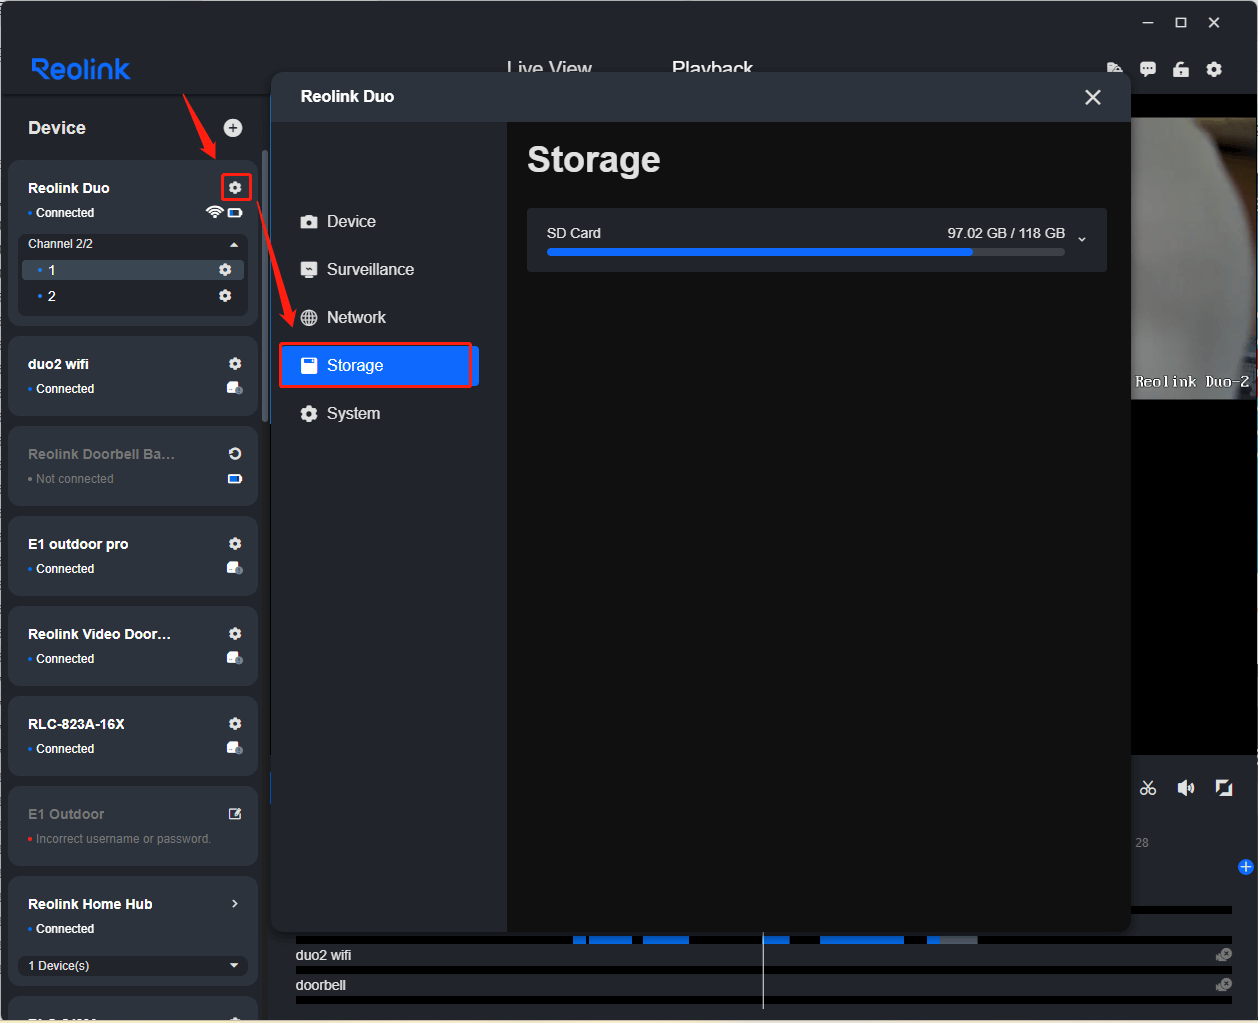1258x1023 pixels.
Task: Open the messages chat bubble icon
Action: [x=1148, y=69]
